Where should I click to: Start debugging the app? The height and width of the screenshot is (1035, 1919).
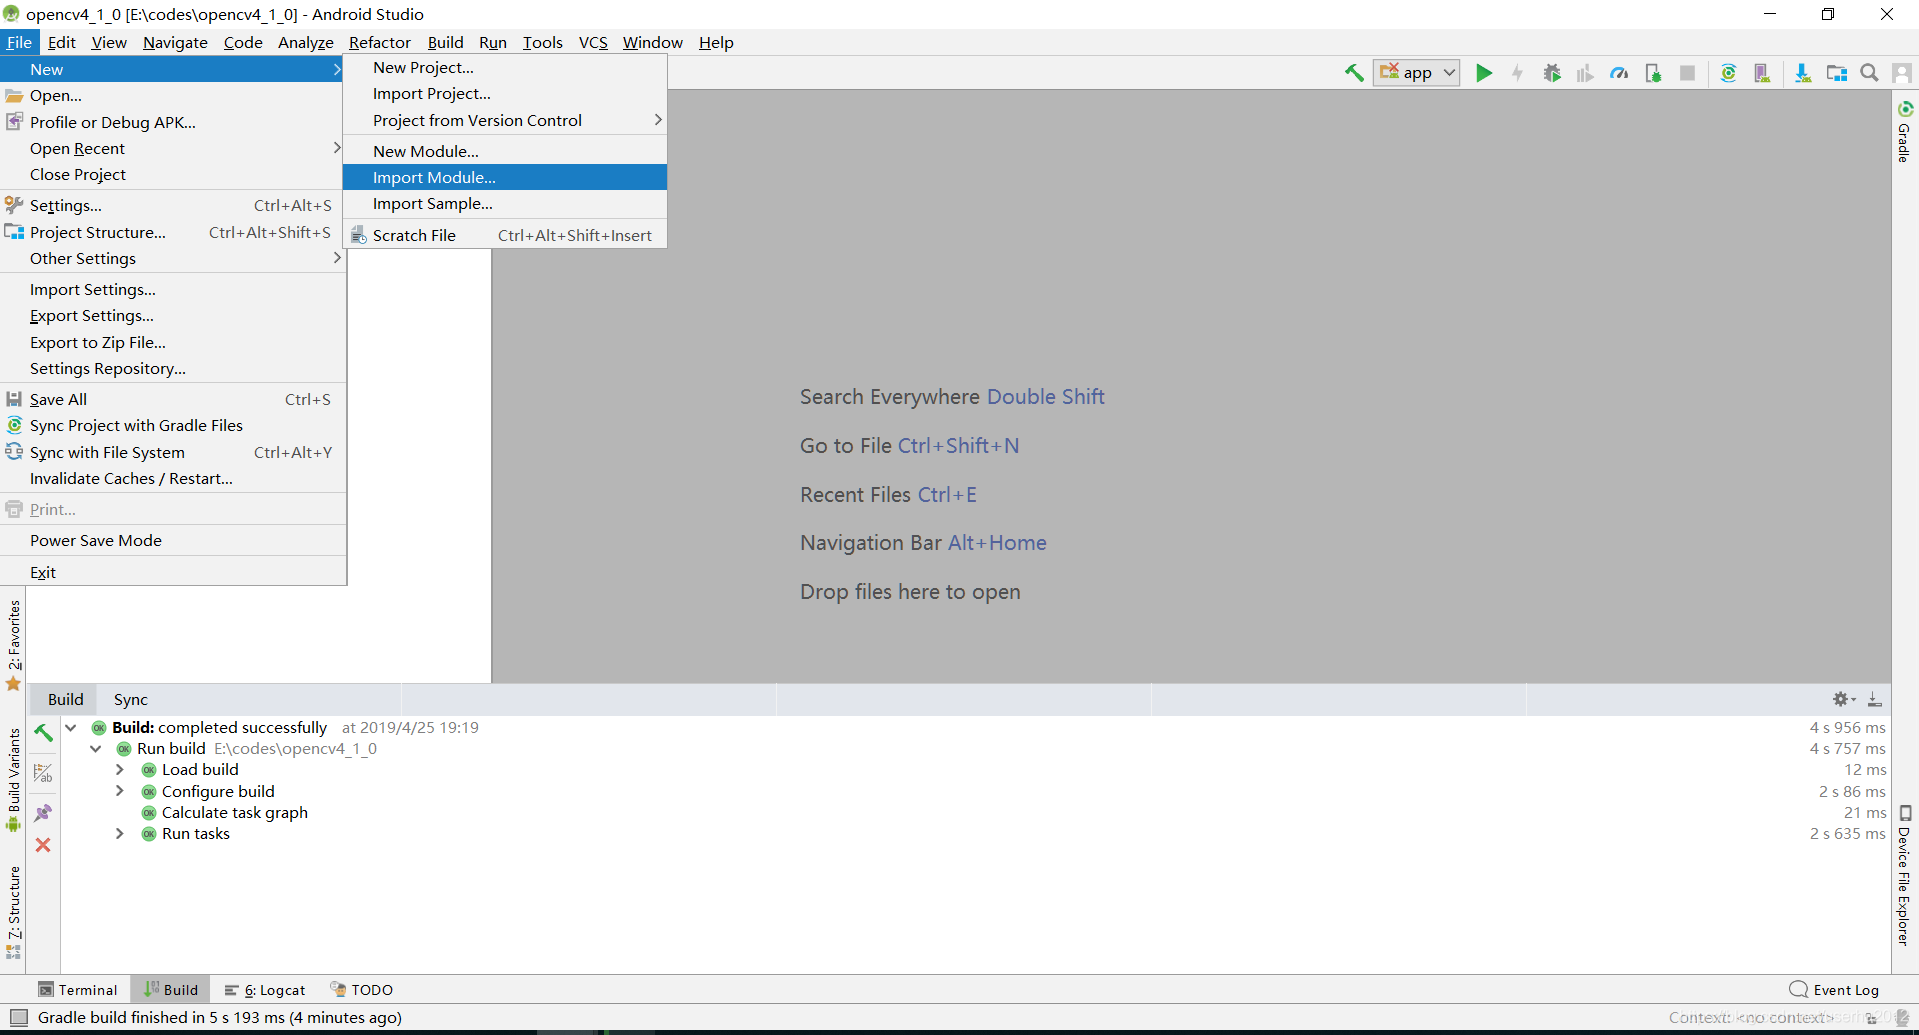pos(1551,72)
